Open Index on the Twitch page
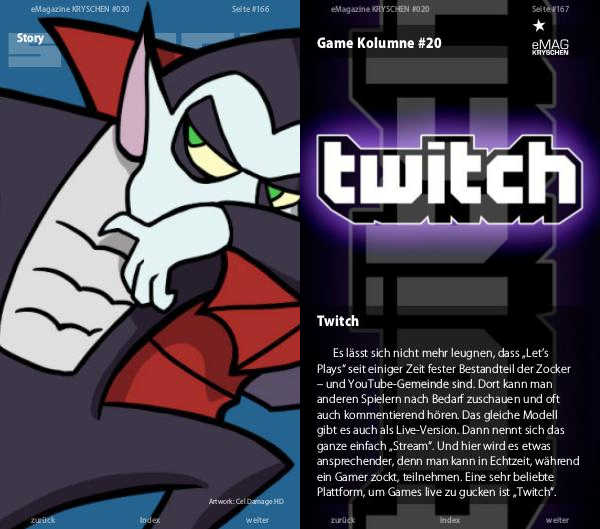The height and width of the screenshot is (529, 600). click(x=450, y=520)
